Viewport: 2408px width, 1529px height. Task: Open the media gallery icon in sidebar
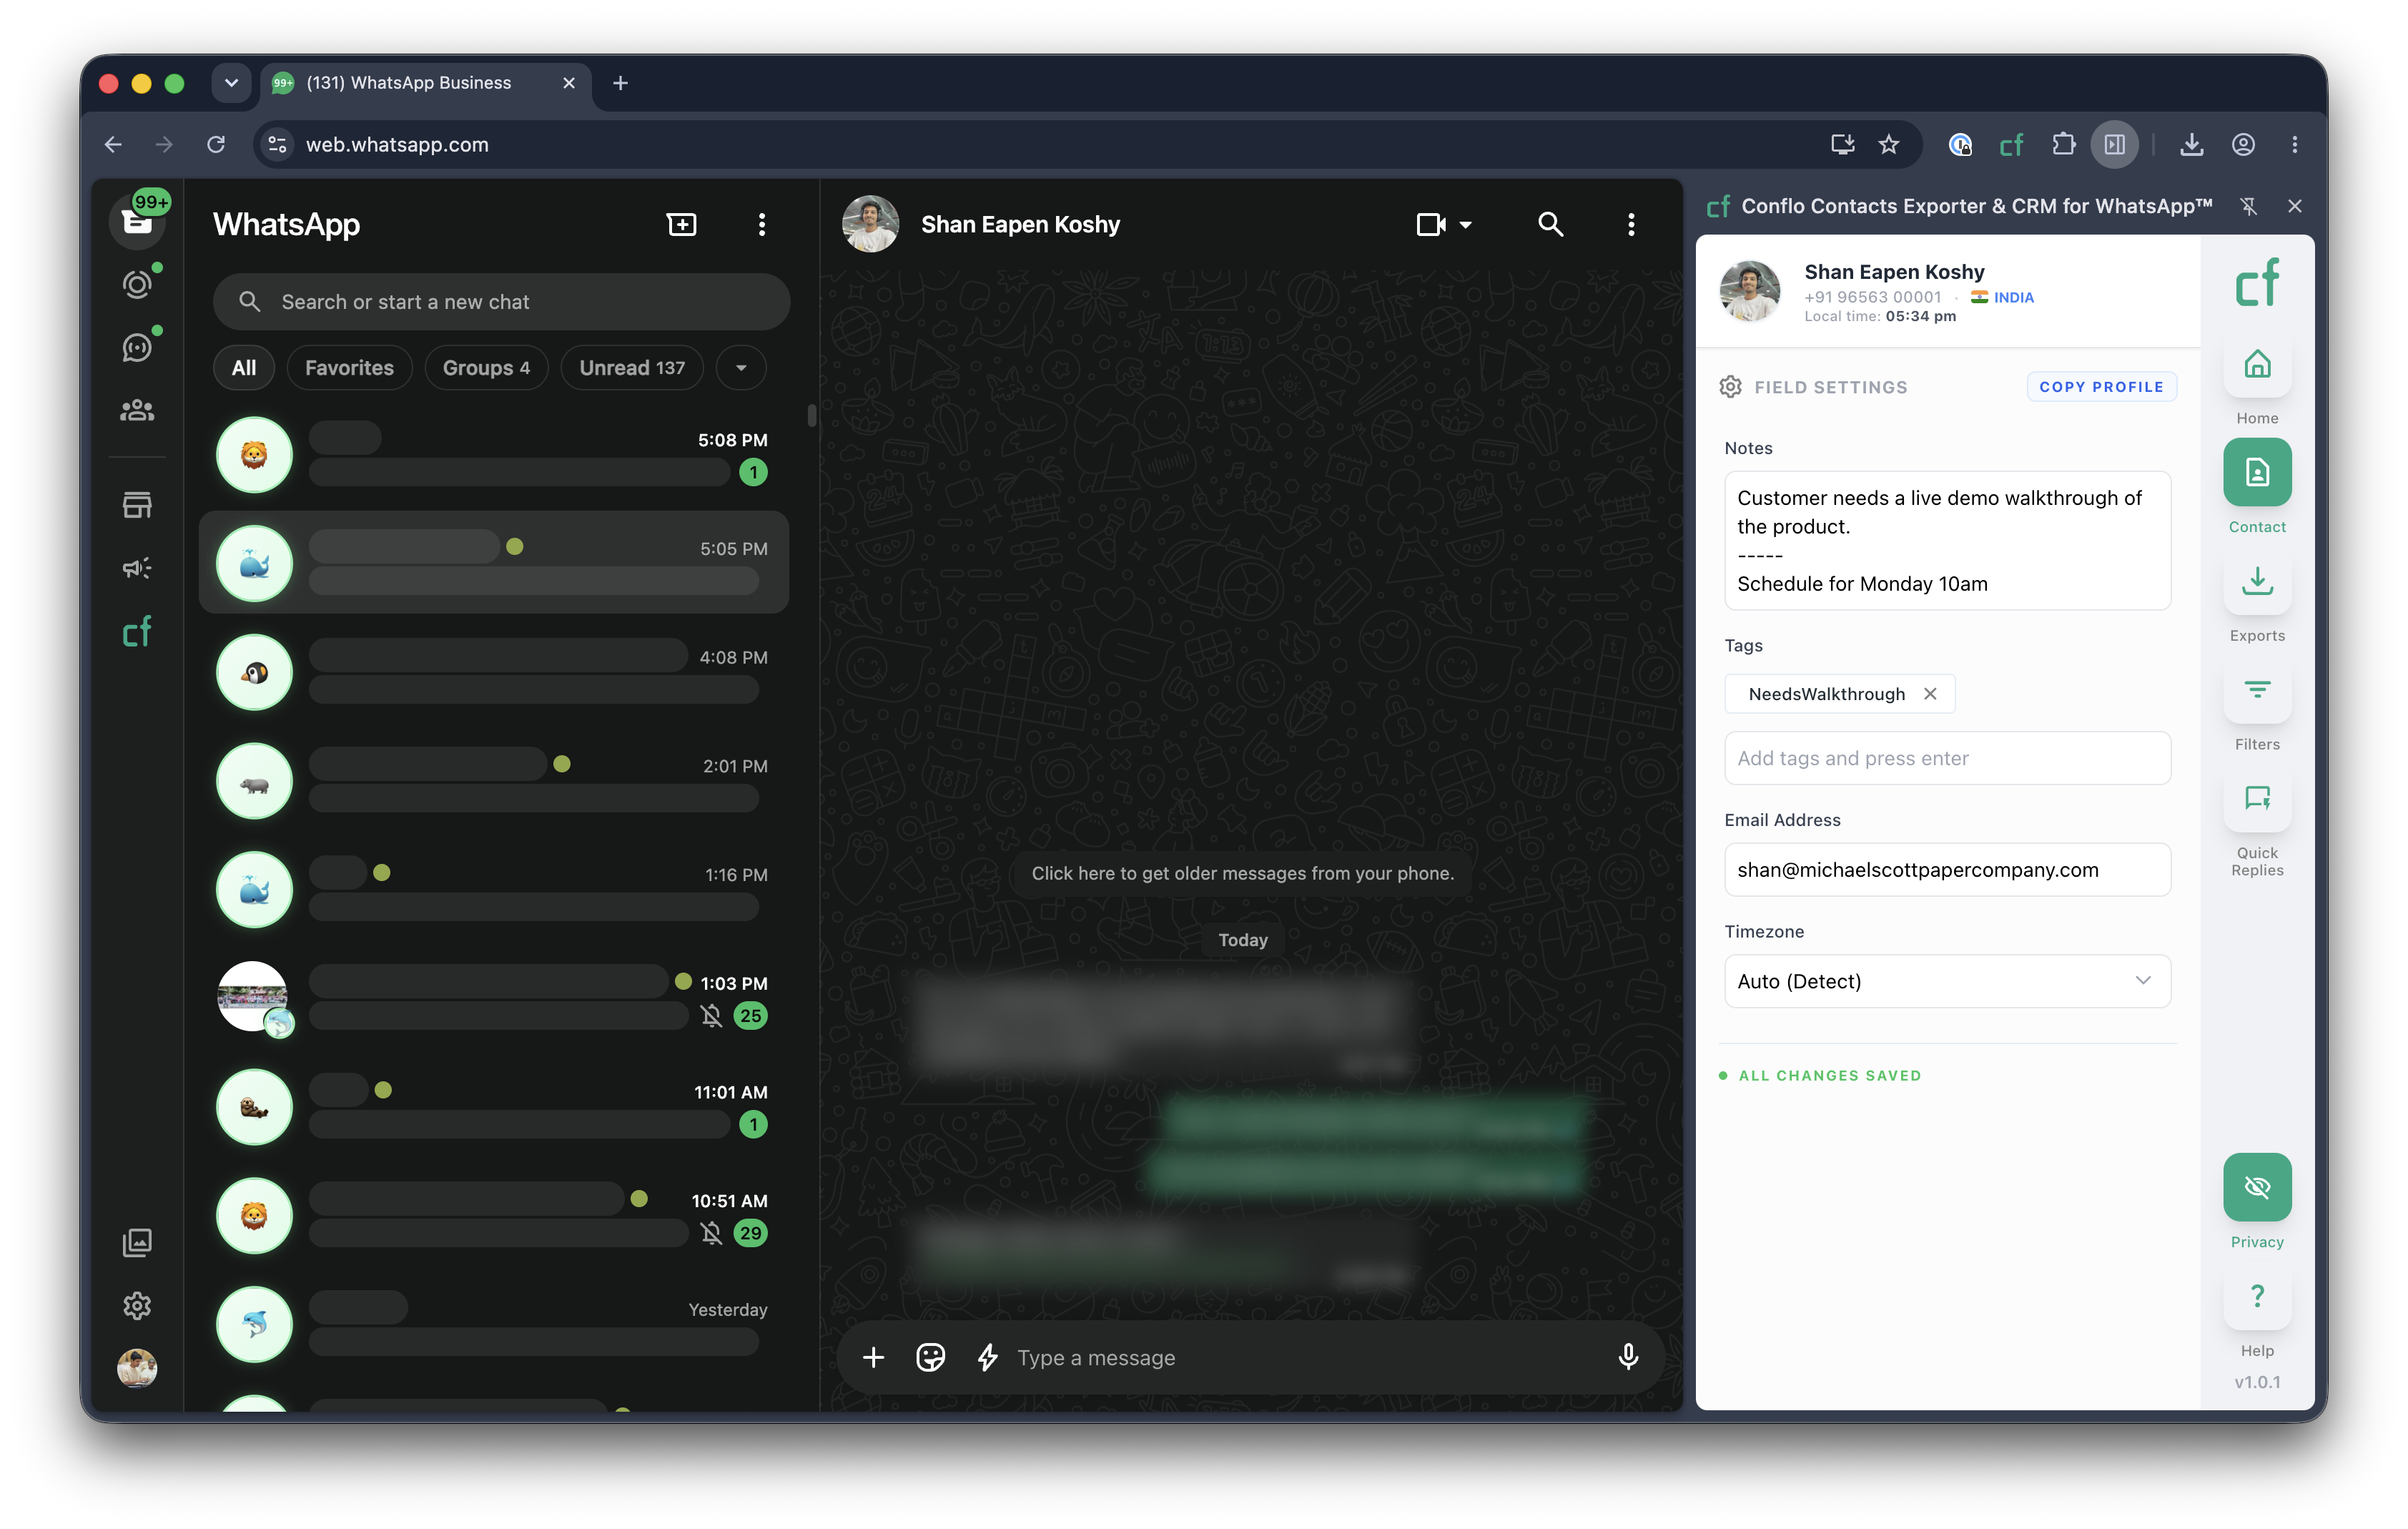click(x=137, y=1242)
